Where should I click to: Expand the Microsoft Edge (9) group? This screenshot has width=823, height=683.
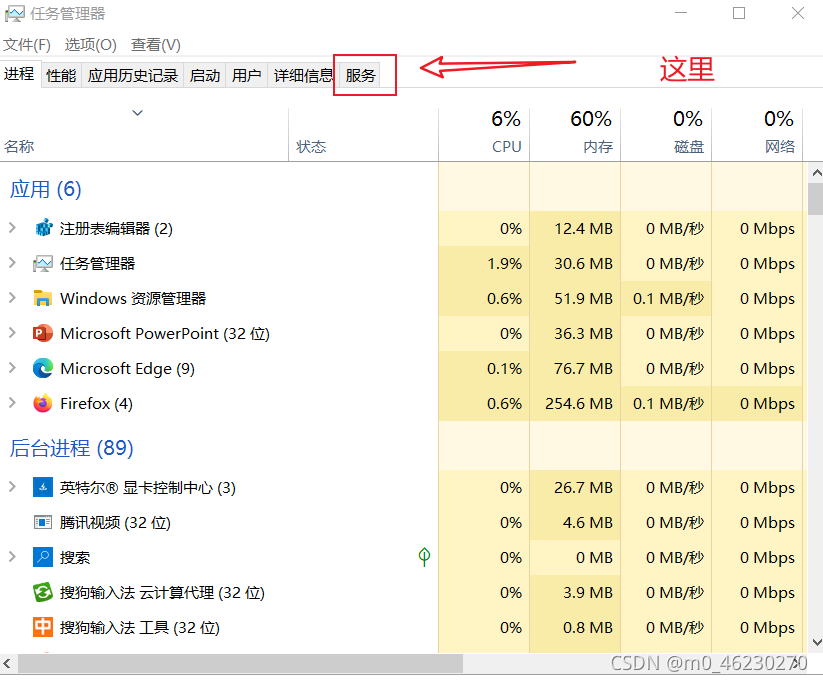12,368
